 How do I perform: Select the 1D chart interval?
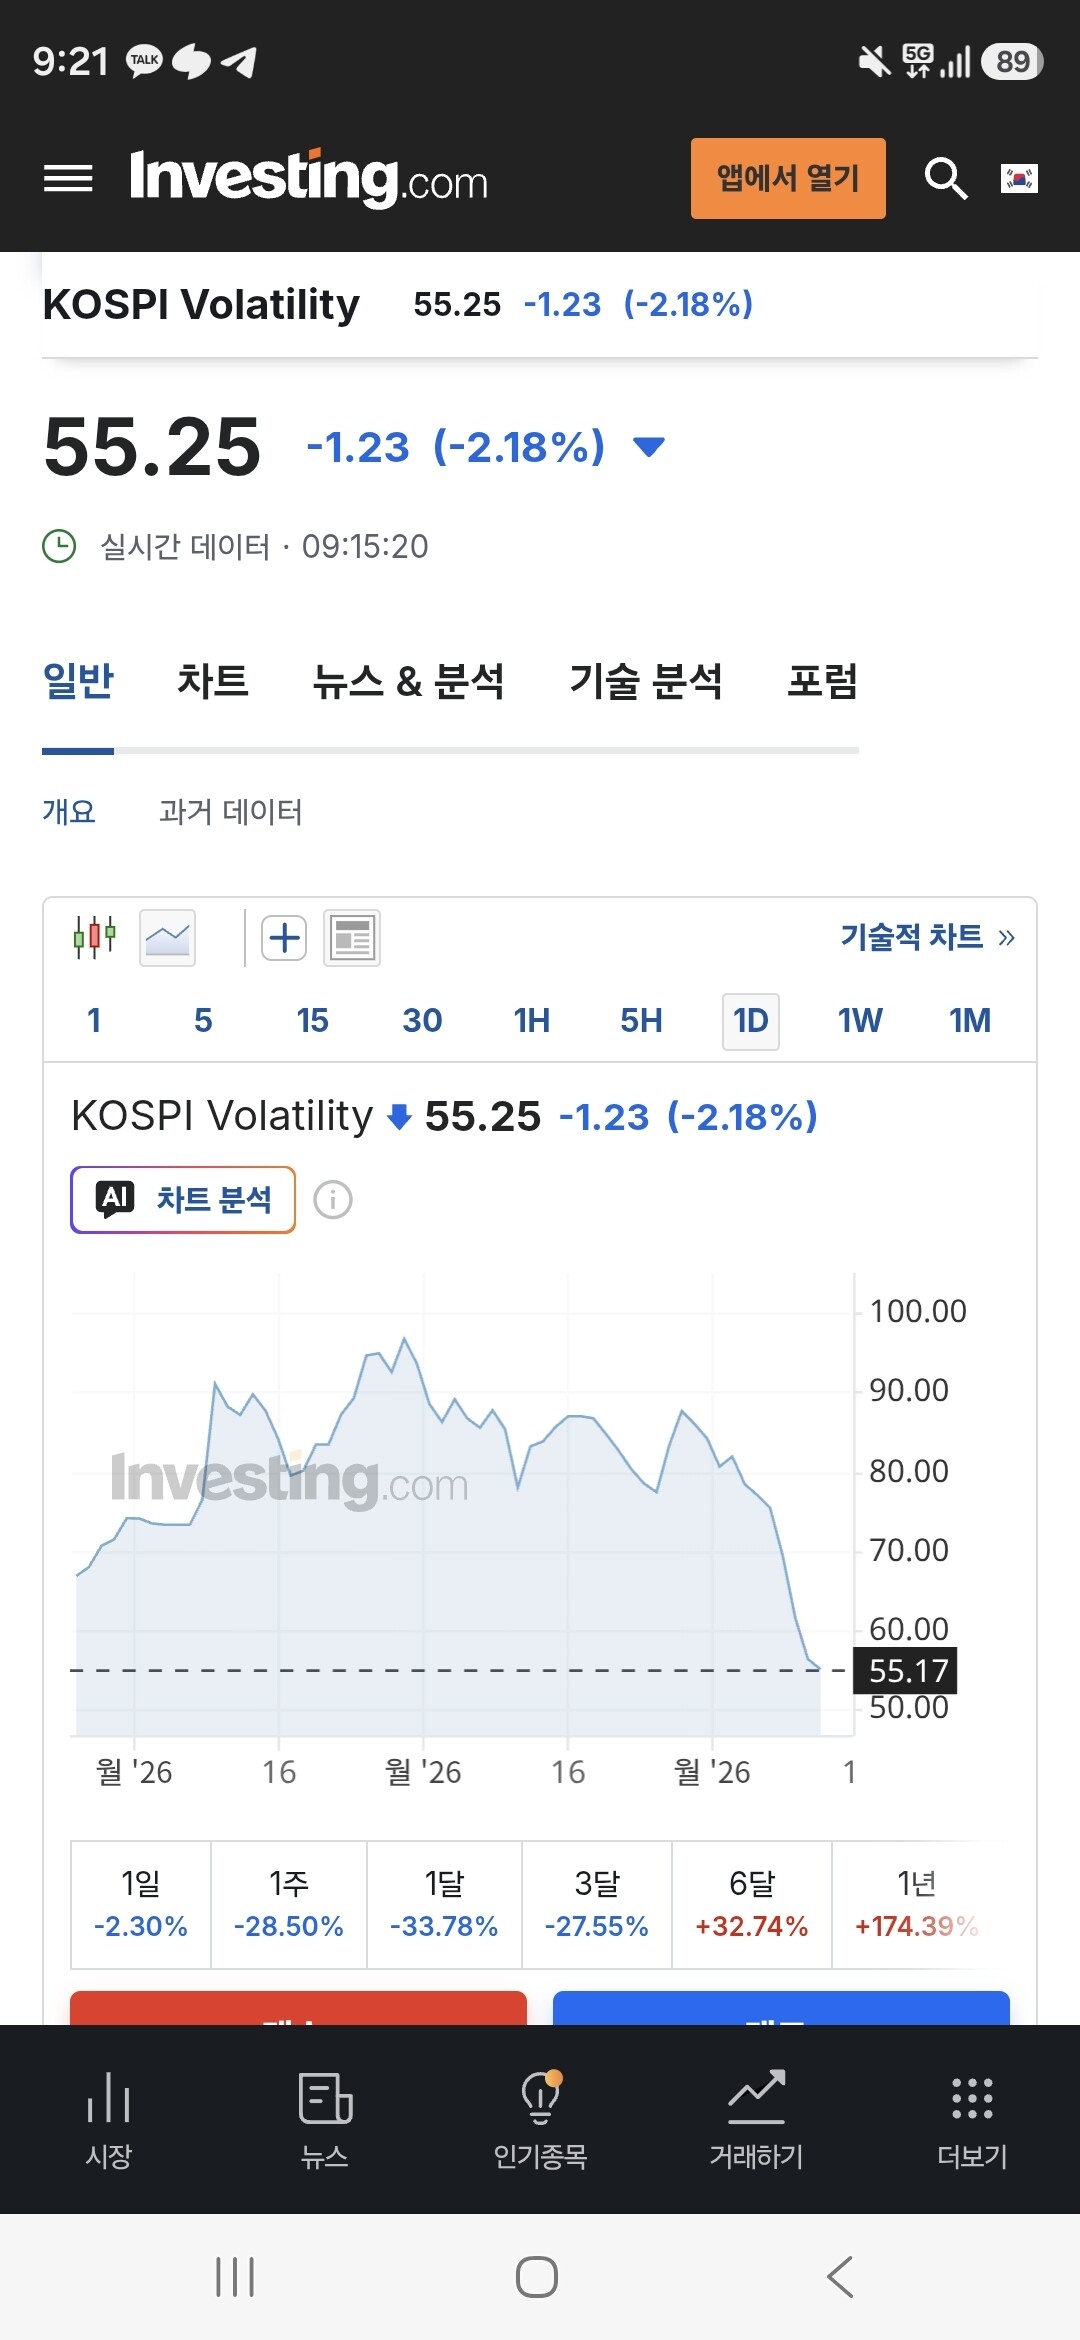(751, 1021)
